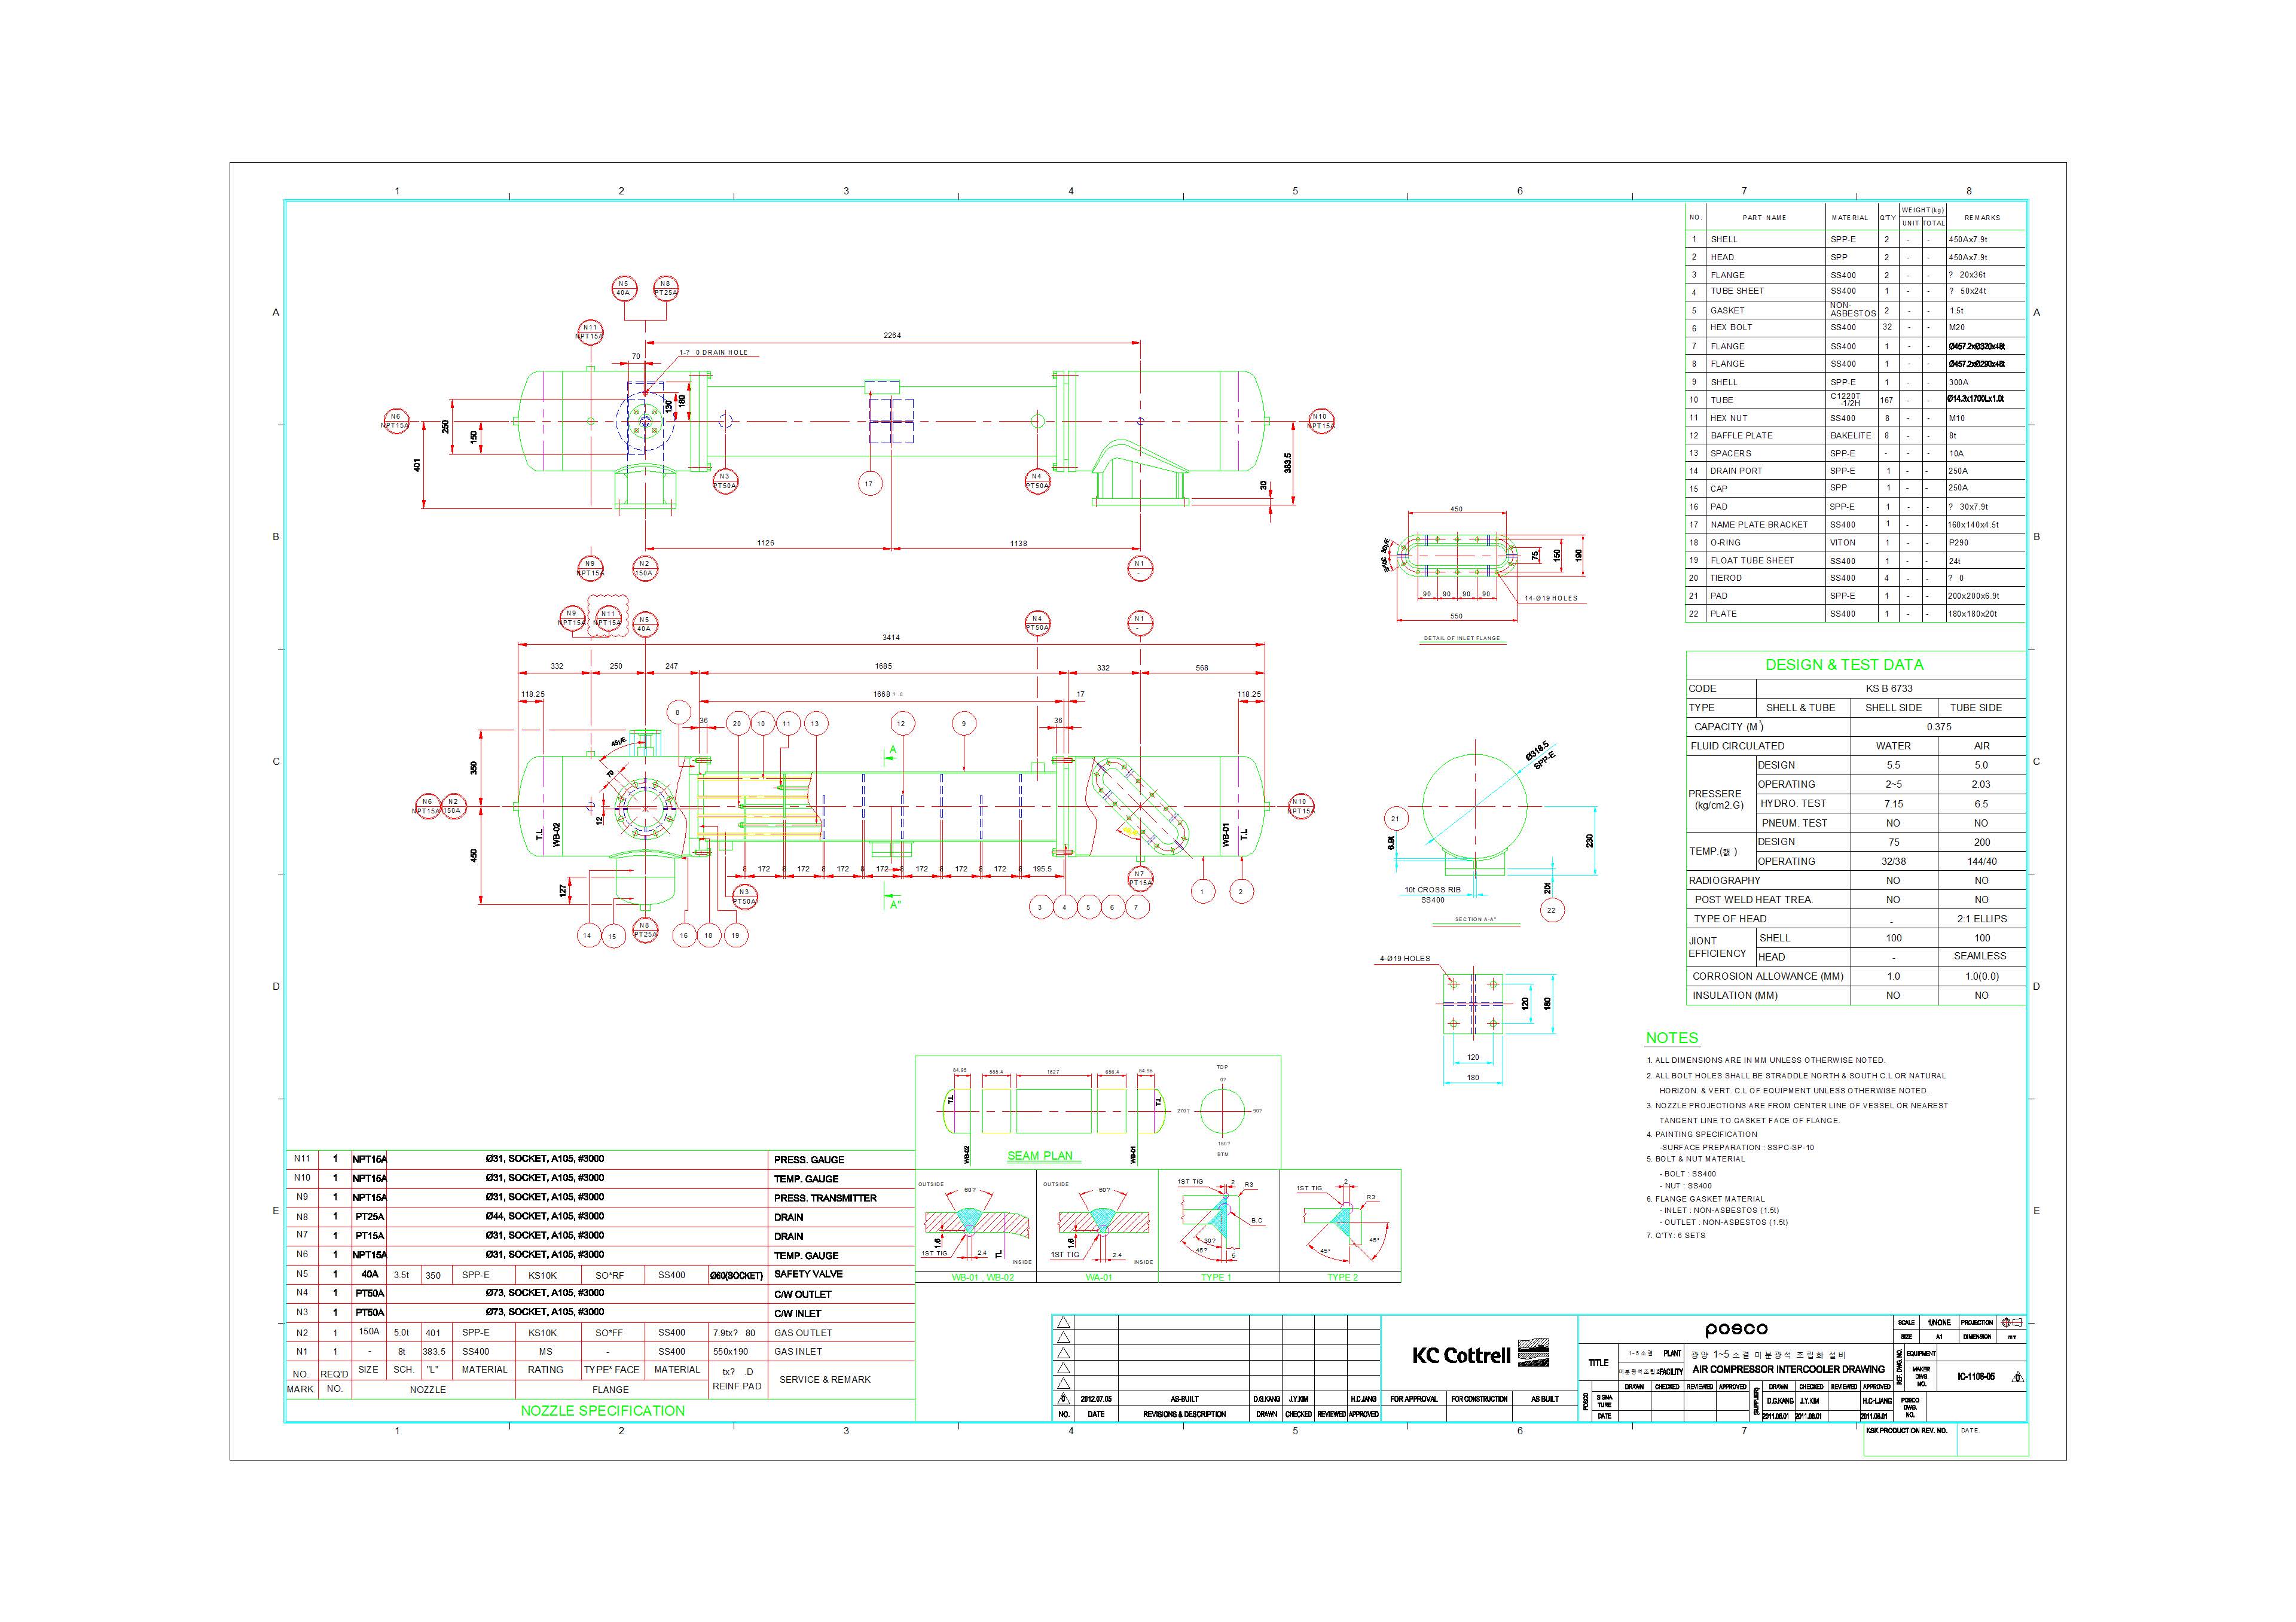Click the SECTION A-A caption
Image resolution: width=2296 pixels, height=1622 pixels.
click(1475, 919)
